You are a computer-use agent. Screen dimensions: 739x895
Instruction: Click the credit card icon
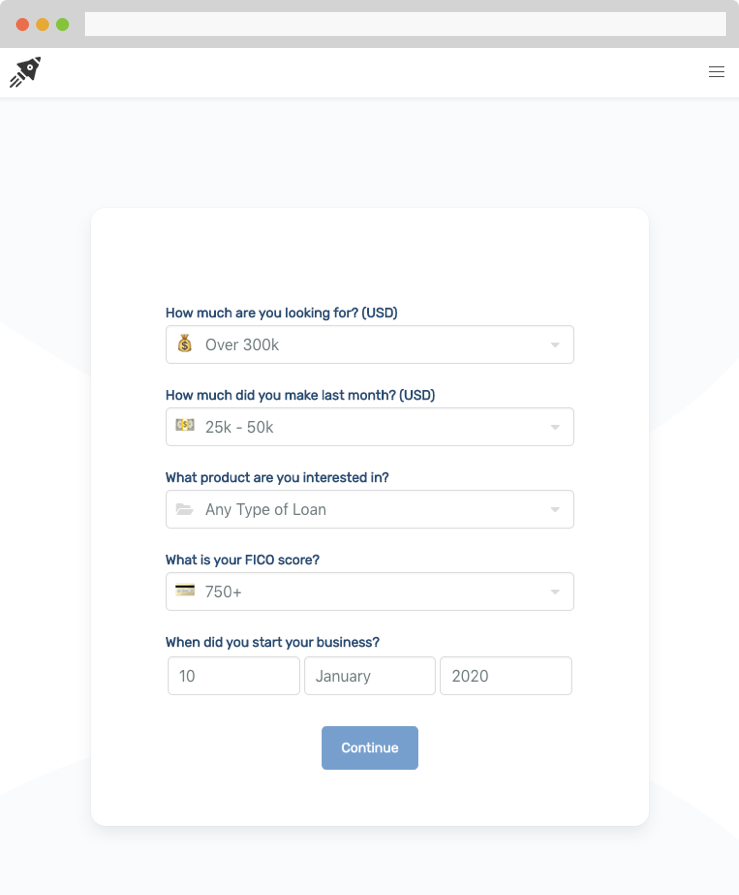pos(185,591)
